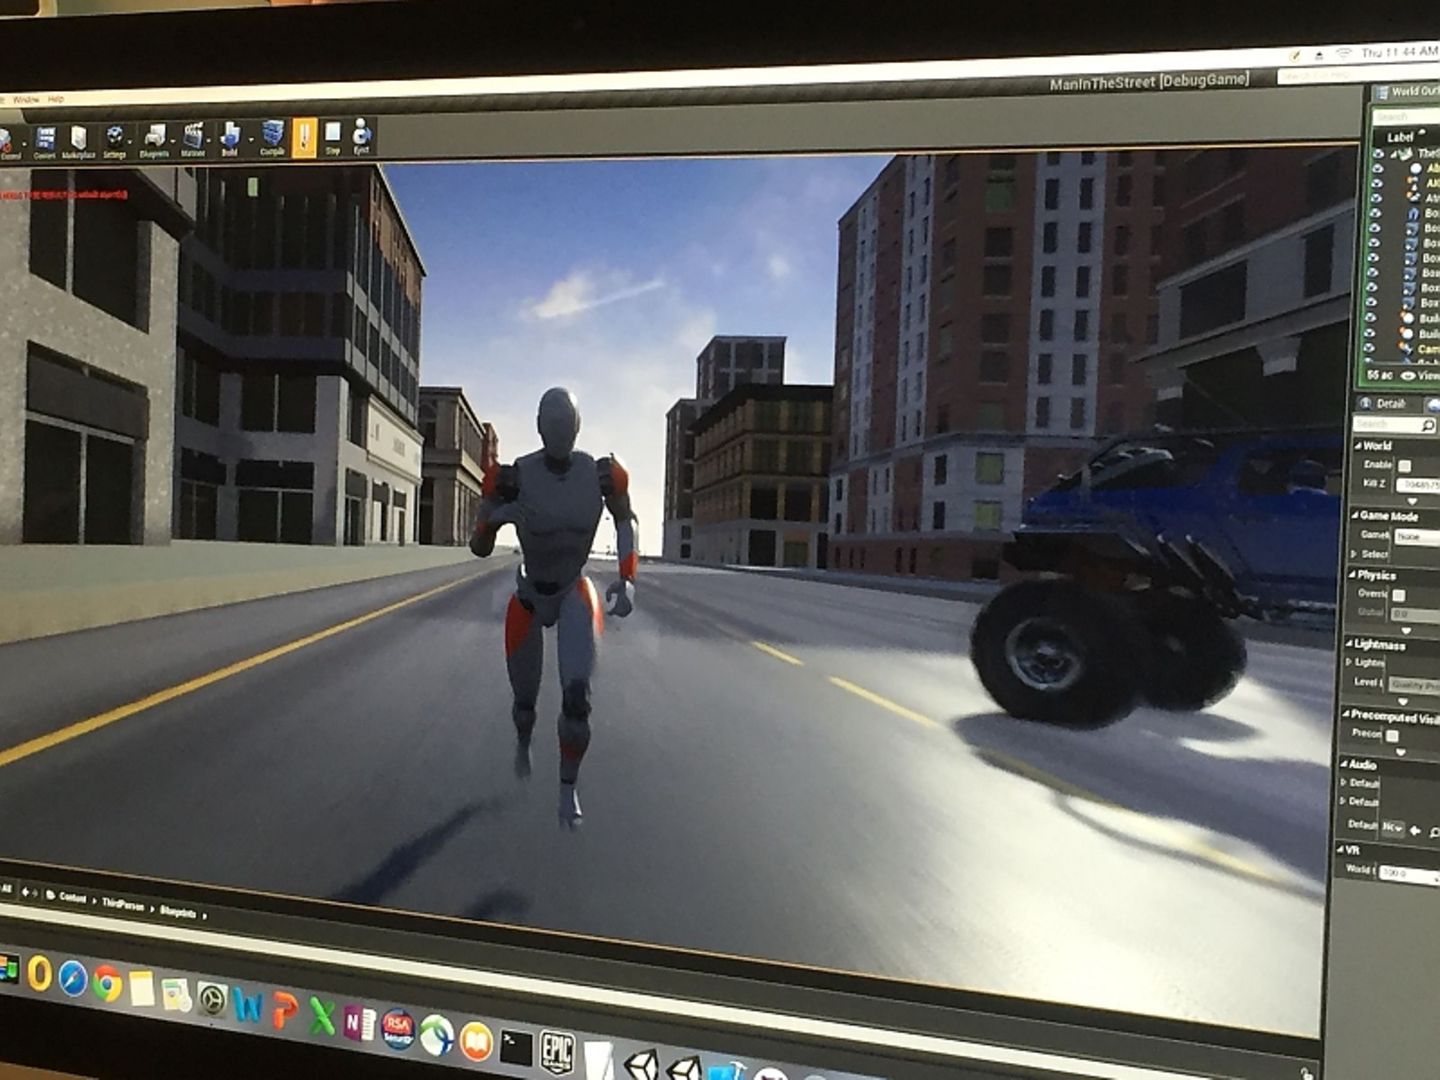Collapse the Audio section
Image resolution: width=1440 pixels, height=1080 pixels.
[1343, 765]
